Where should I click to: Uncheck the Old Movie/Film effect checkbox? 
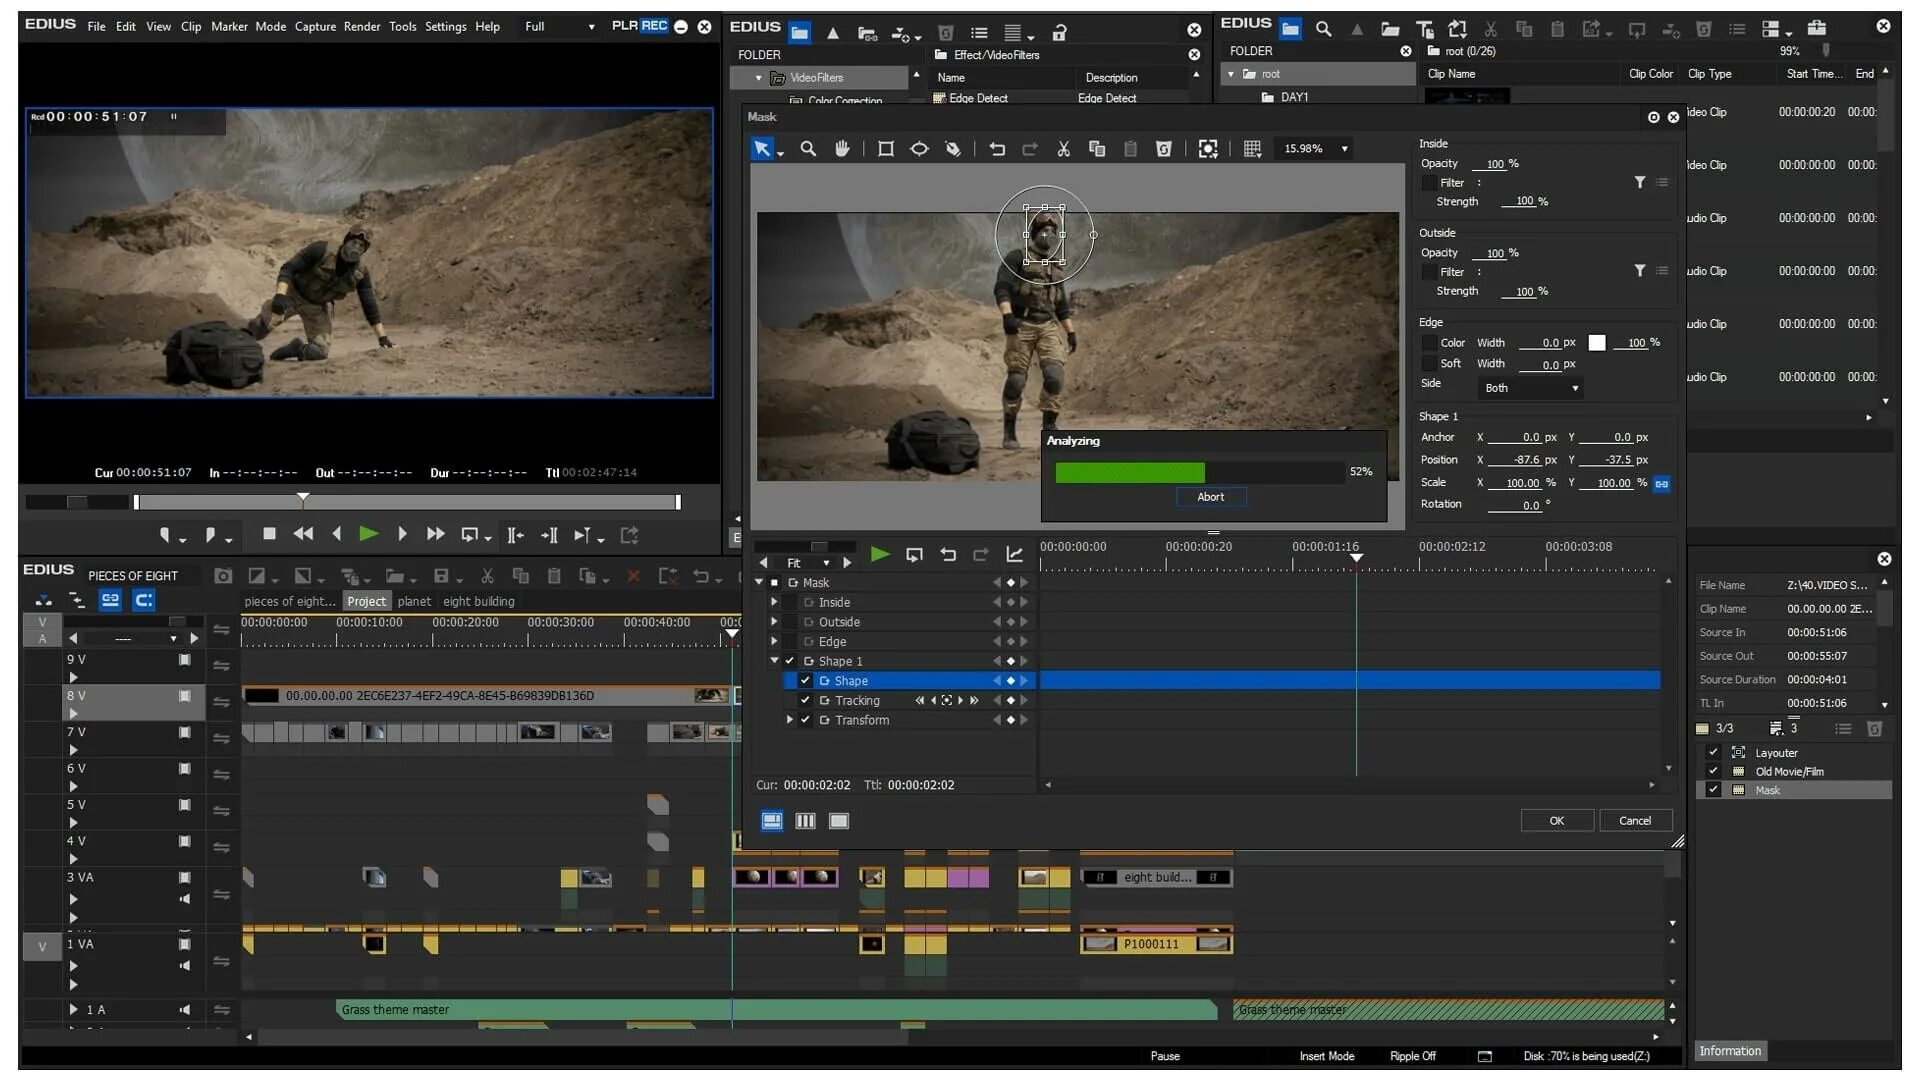[x=1713, y=771]
